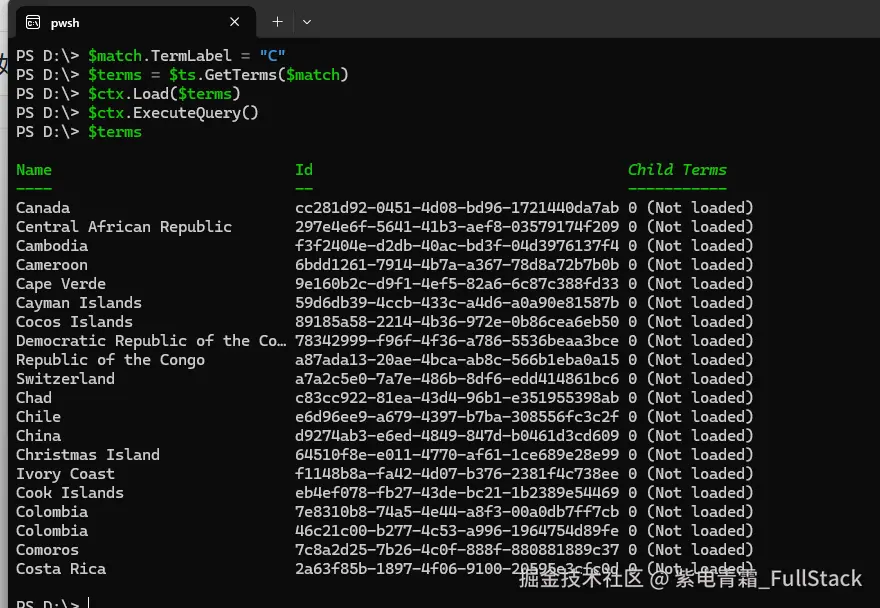This screenshot has width=880, height=608.
Task: Click the Ivory Coast term name
Action: click(x=65, y=474)
